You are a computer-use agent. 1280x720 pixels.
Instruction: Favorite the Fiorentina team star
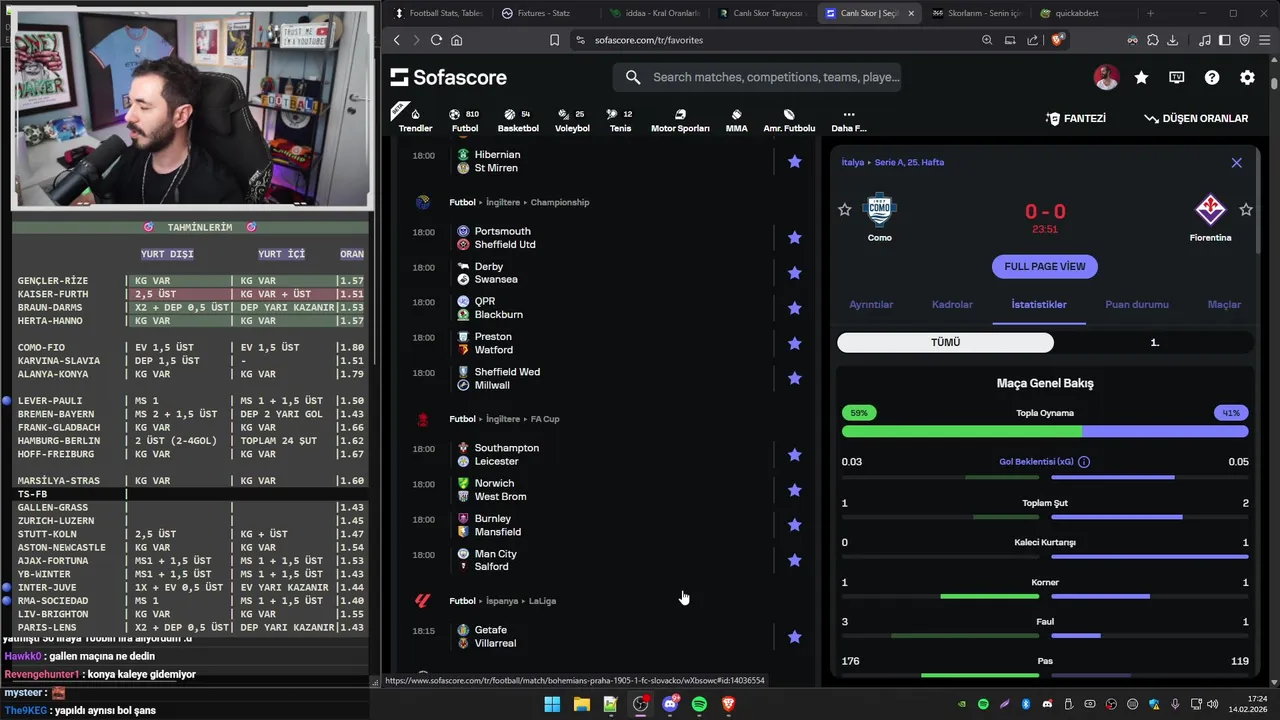point(1246,209)
